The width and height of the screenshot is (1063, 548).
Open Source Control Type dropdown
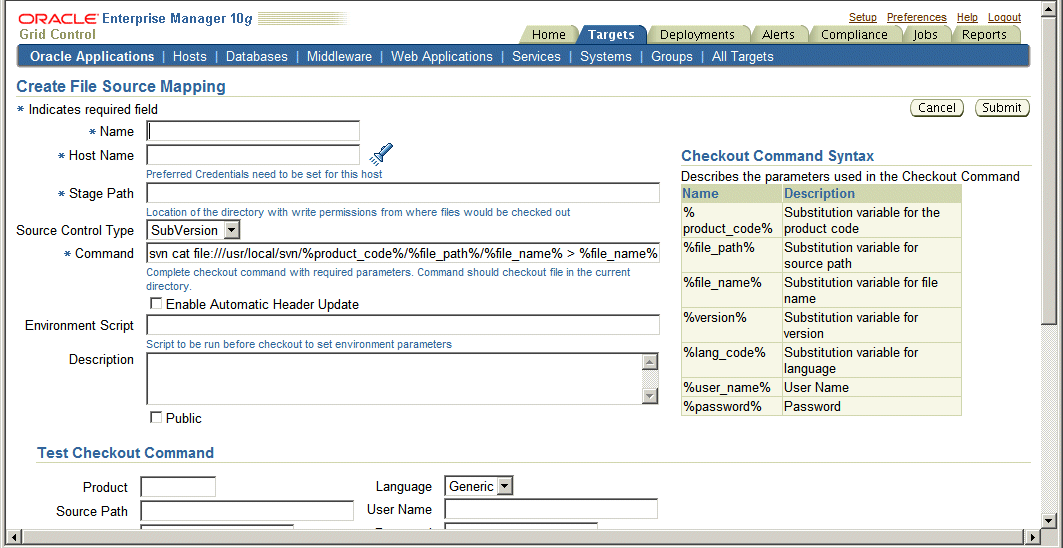click(x=194, y=231)
